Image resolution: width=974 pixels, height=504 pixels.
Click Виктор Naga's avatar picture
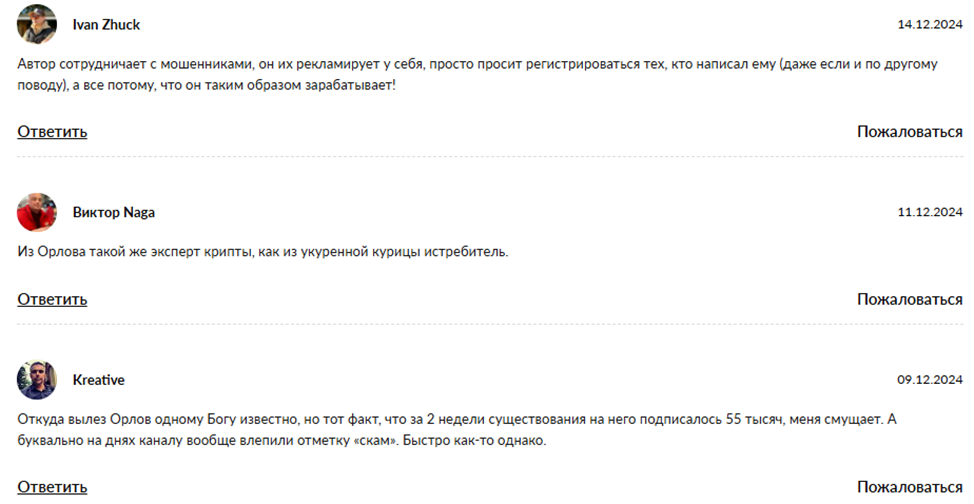pyautogui.click(x=37, y=212)
